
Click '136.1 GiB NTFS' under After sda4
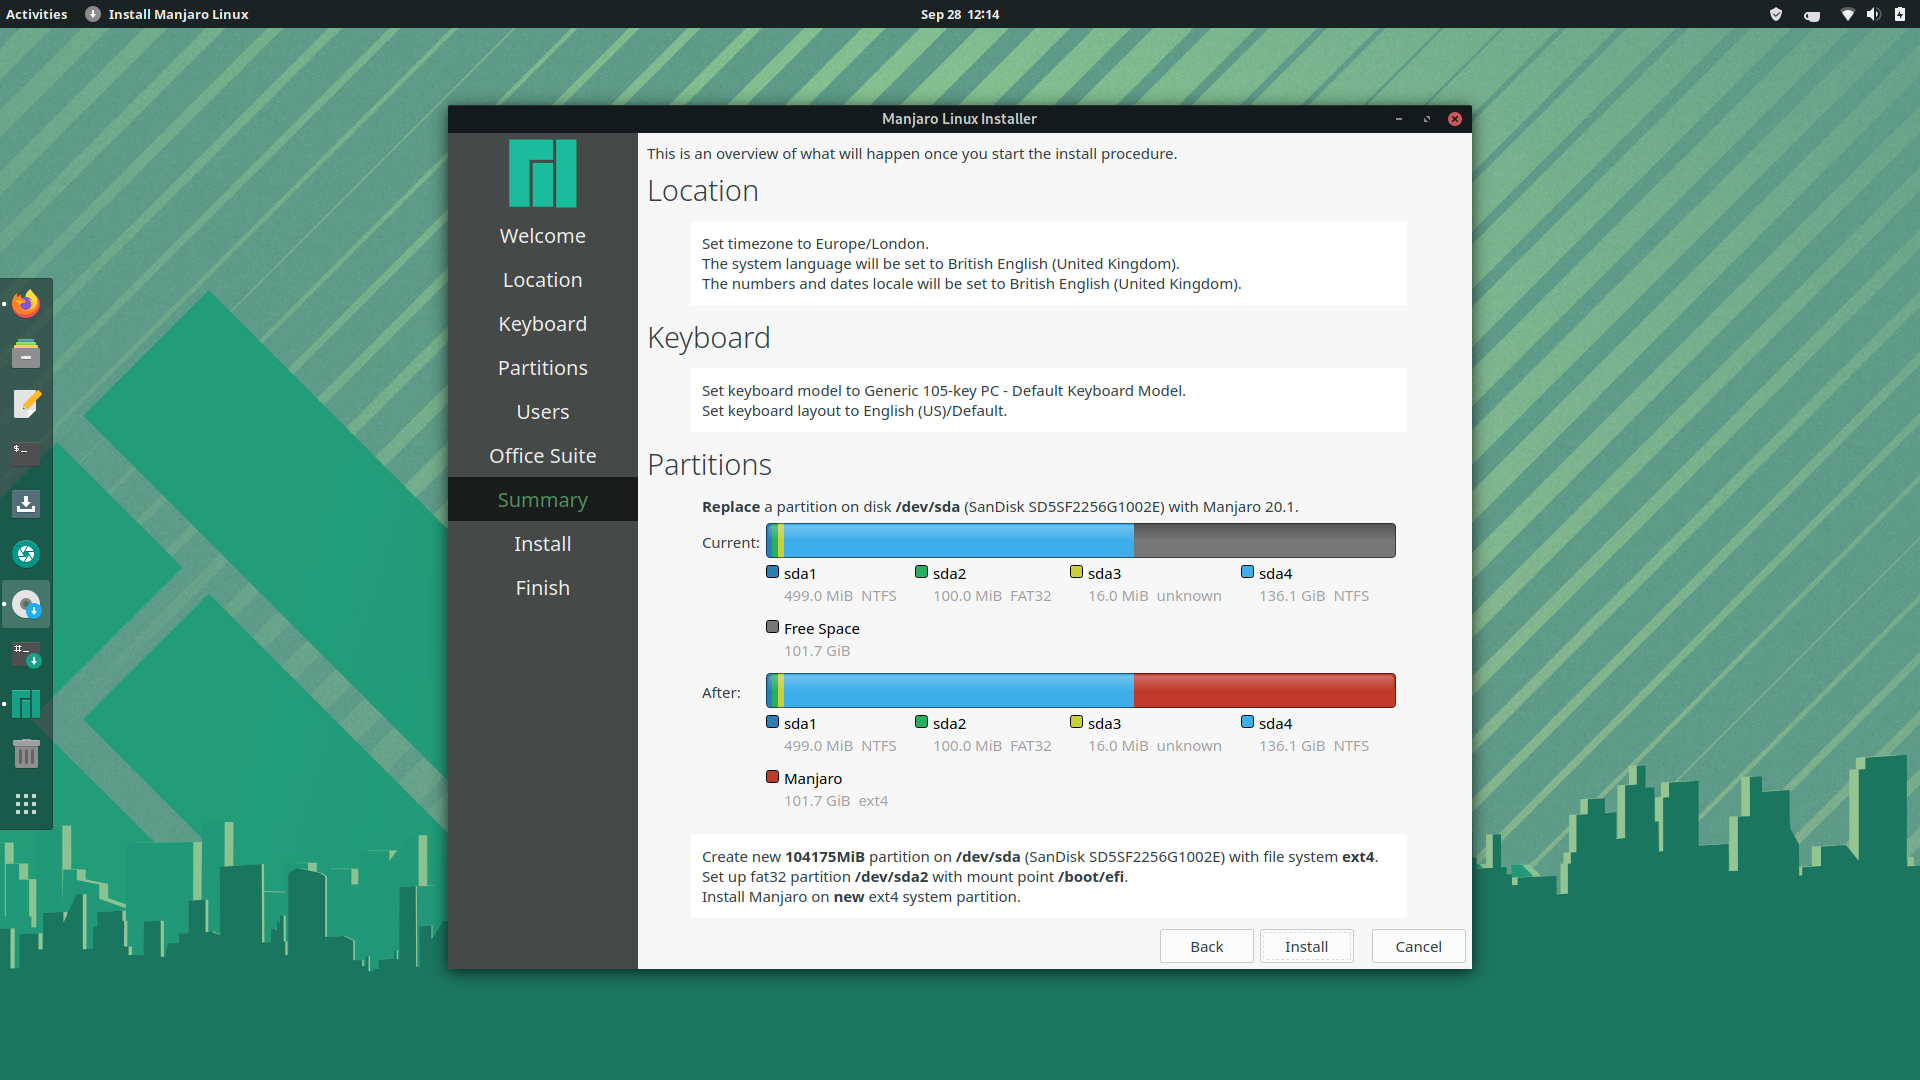coord(1314,746)
